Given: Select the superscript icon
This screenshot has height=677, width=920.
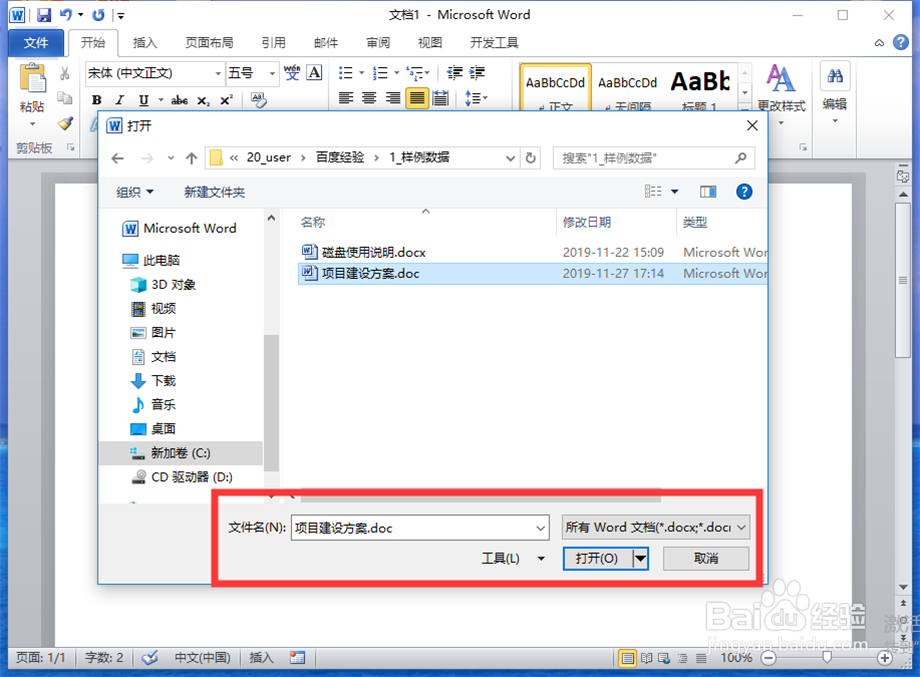Looking at the screenshot, I should [226, 97].
